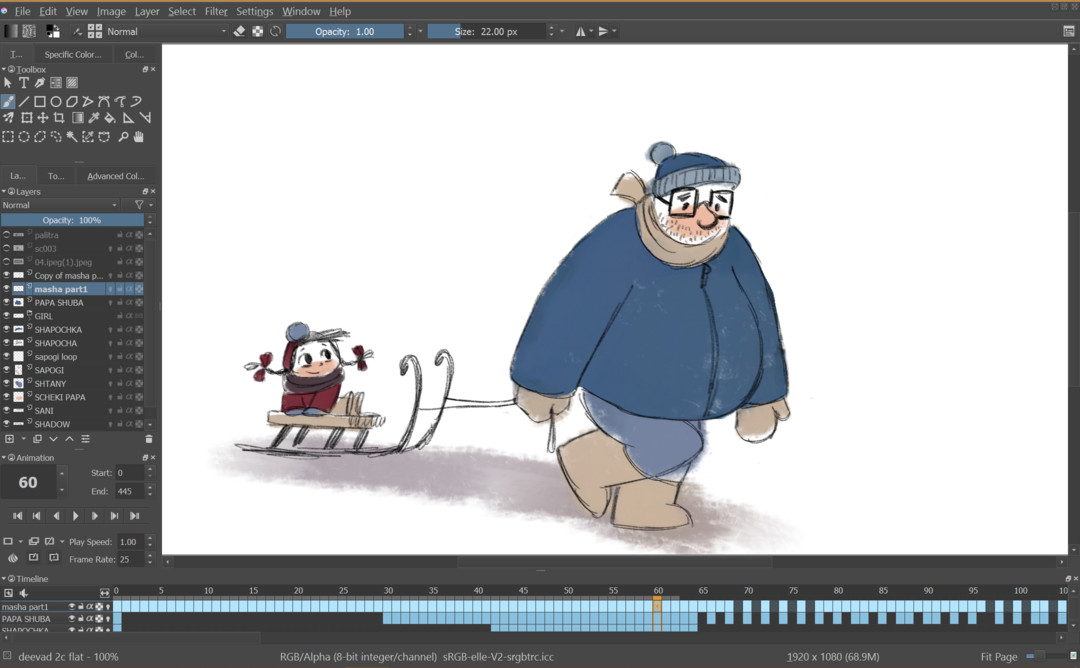1080x668 pixels.
Task: Select the Move tool
Action: [44, 117]
